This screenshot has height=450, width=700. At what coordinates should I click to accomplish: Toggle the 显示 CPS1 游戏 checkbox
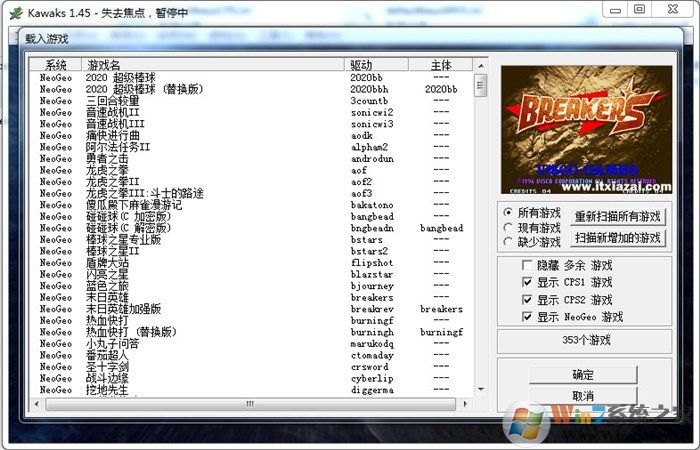pos(527,282)
